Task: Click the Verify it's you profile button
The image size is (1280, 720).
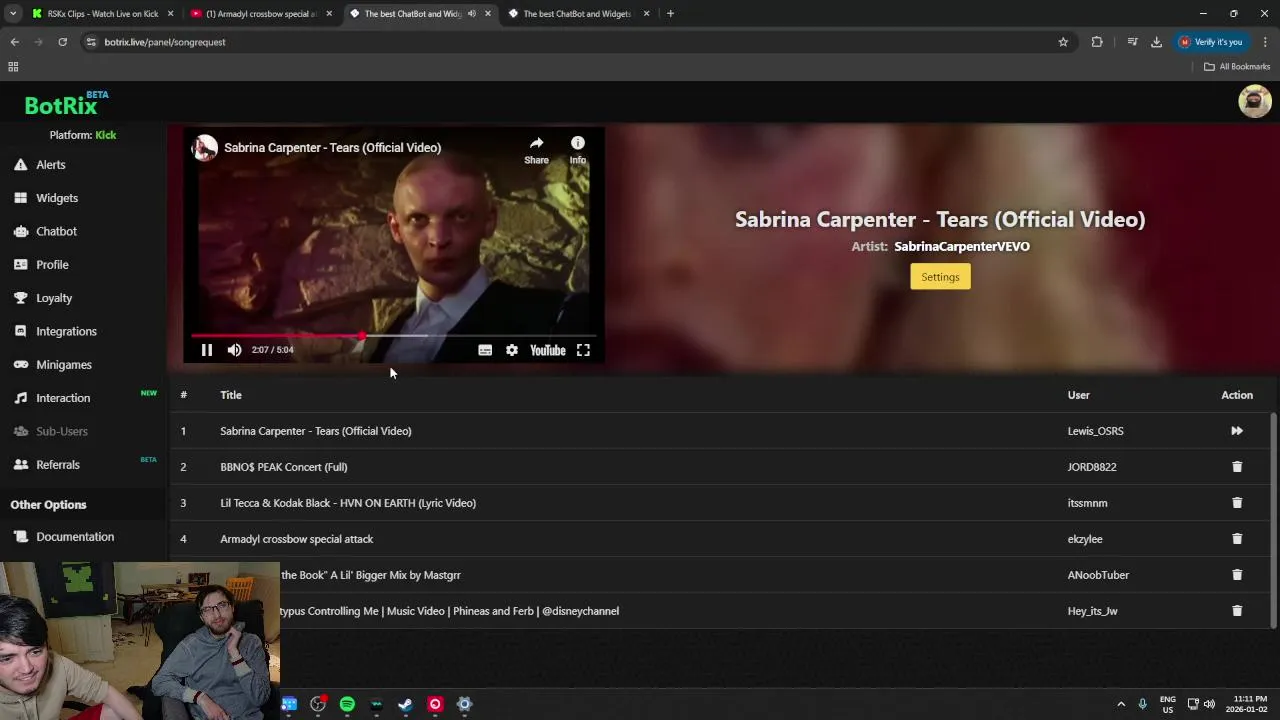Action: click(1211, 42)
